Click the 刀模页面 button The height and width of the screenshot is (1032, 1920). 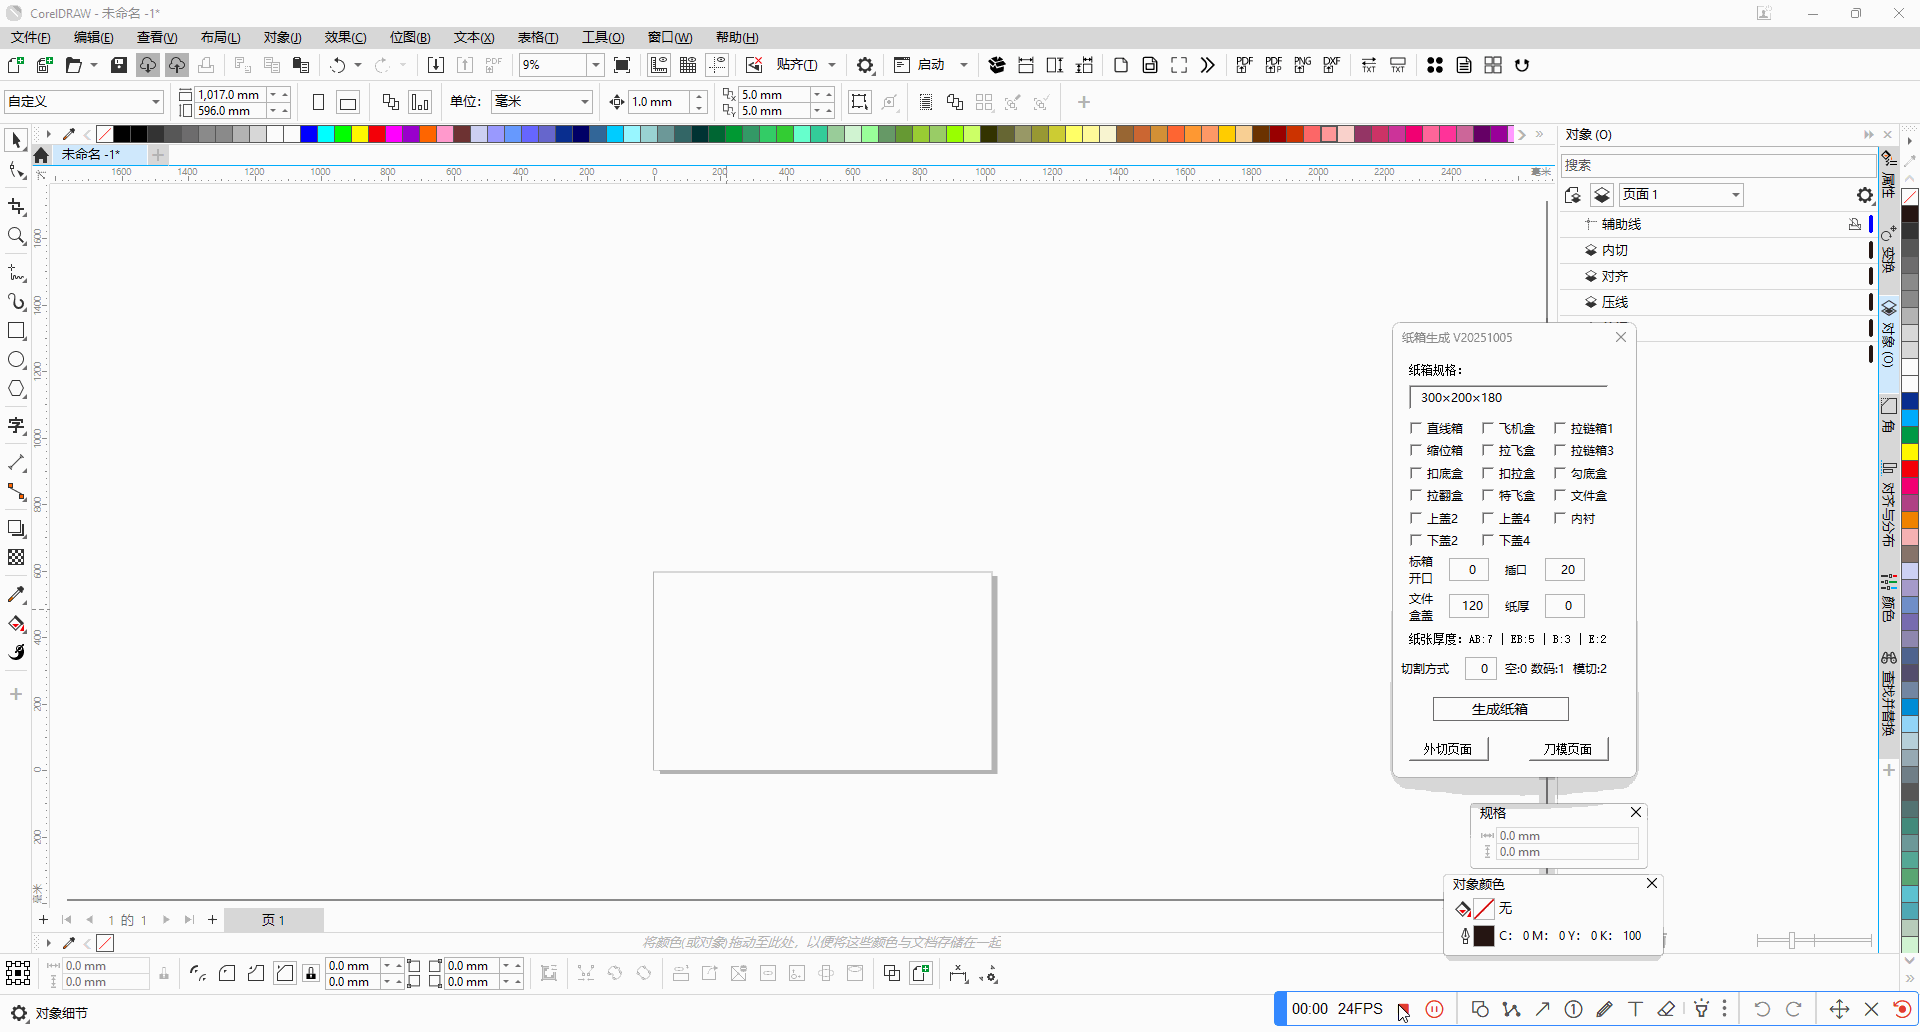(x=1567, y=749)
